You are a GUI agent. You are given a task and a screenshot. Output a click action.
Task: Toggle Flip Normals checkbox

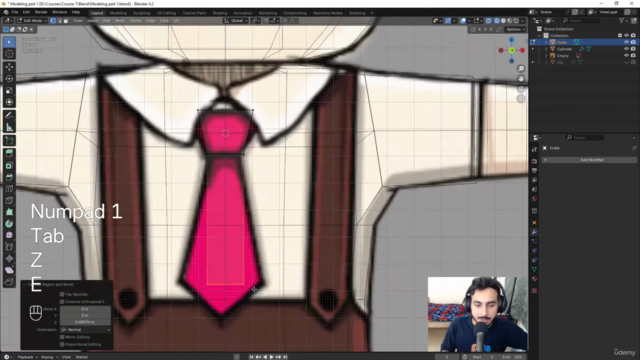click(62, 294)
